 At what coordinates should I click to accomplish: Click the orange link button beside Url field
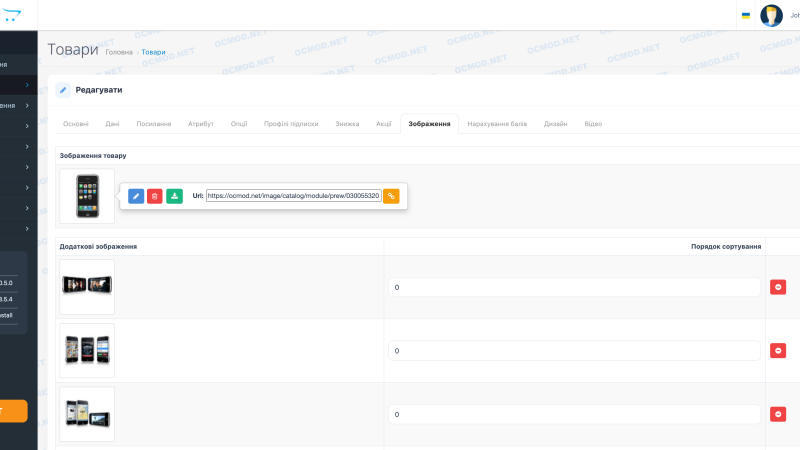(x=391, y=196)
